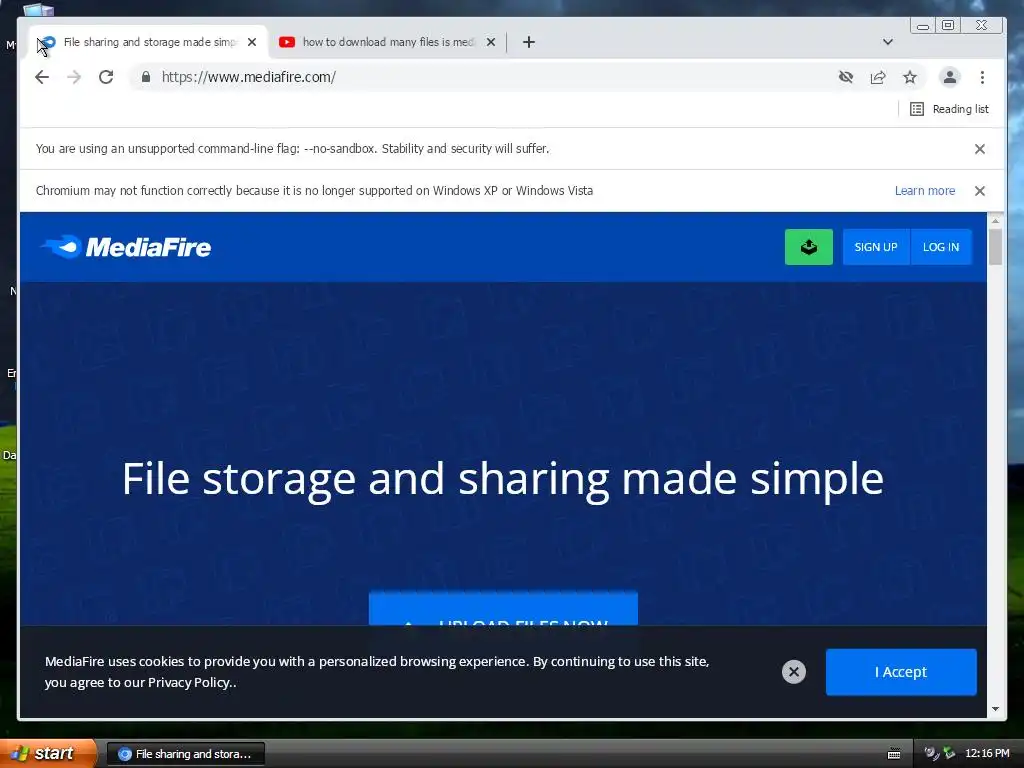Screen dimensions: 1024x768
Task: Switch to the MediaFire file sharing tab
Action: (149, 42)
